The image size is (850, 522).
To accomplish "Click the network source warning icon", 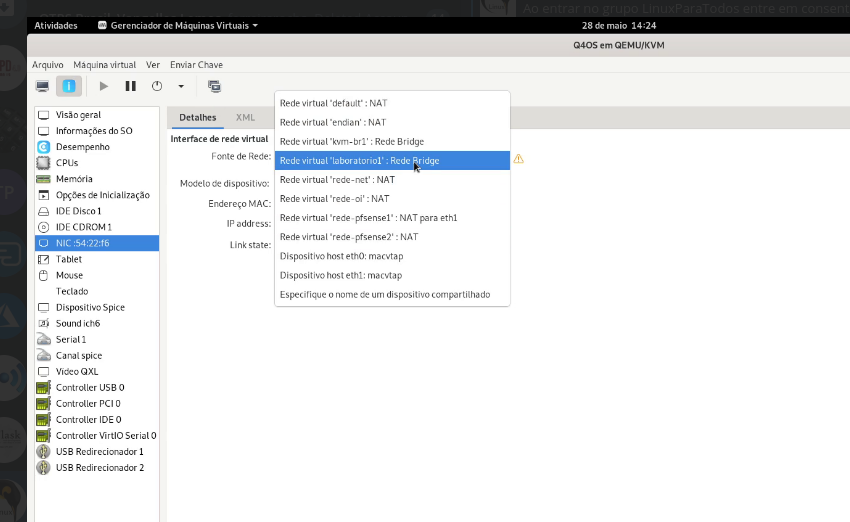I will coord(519,159).
